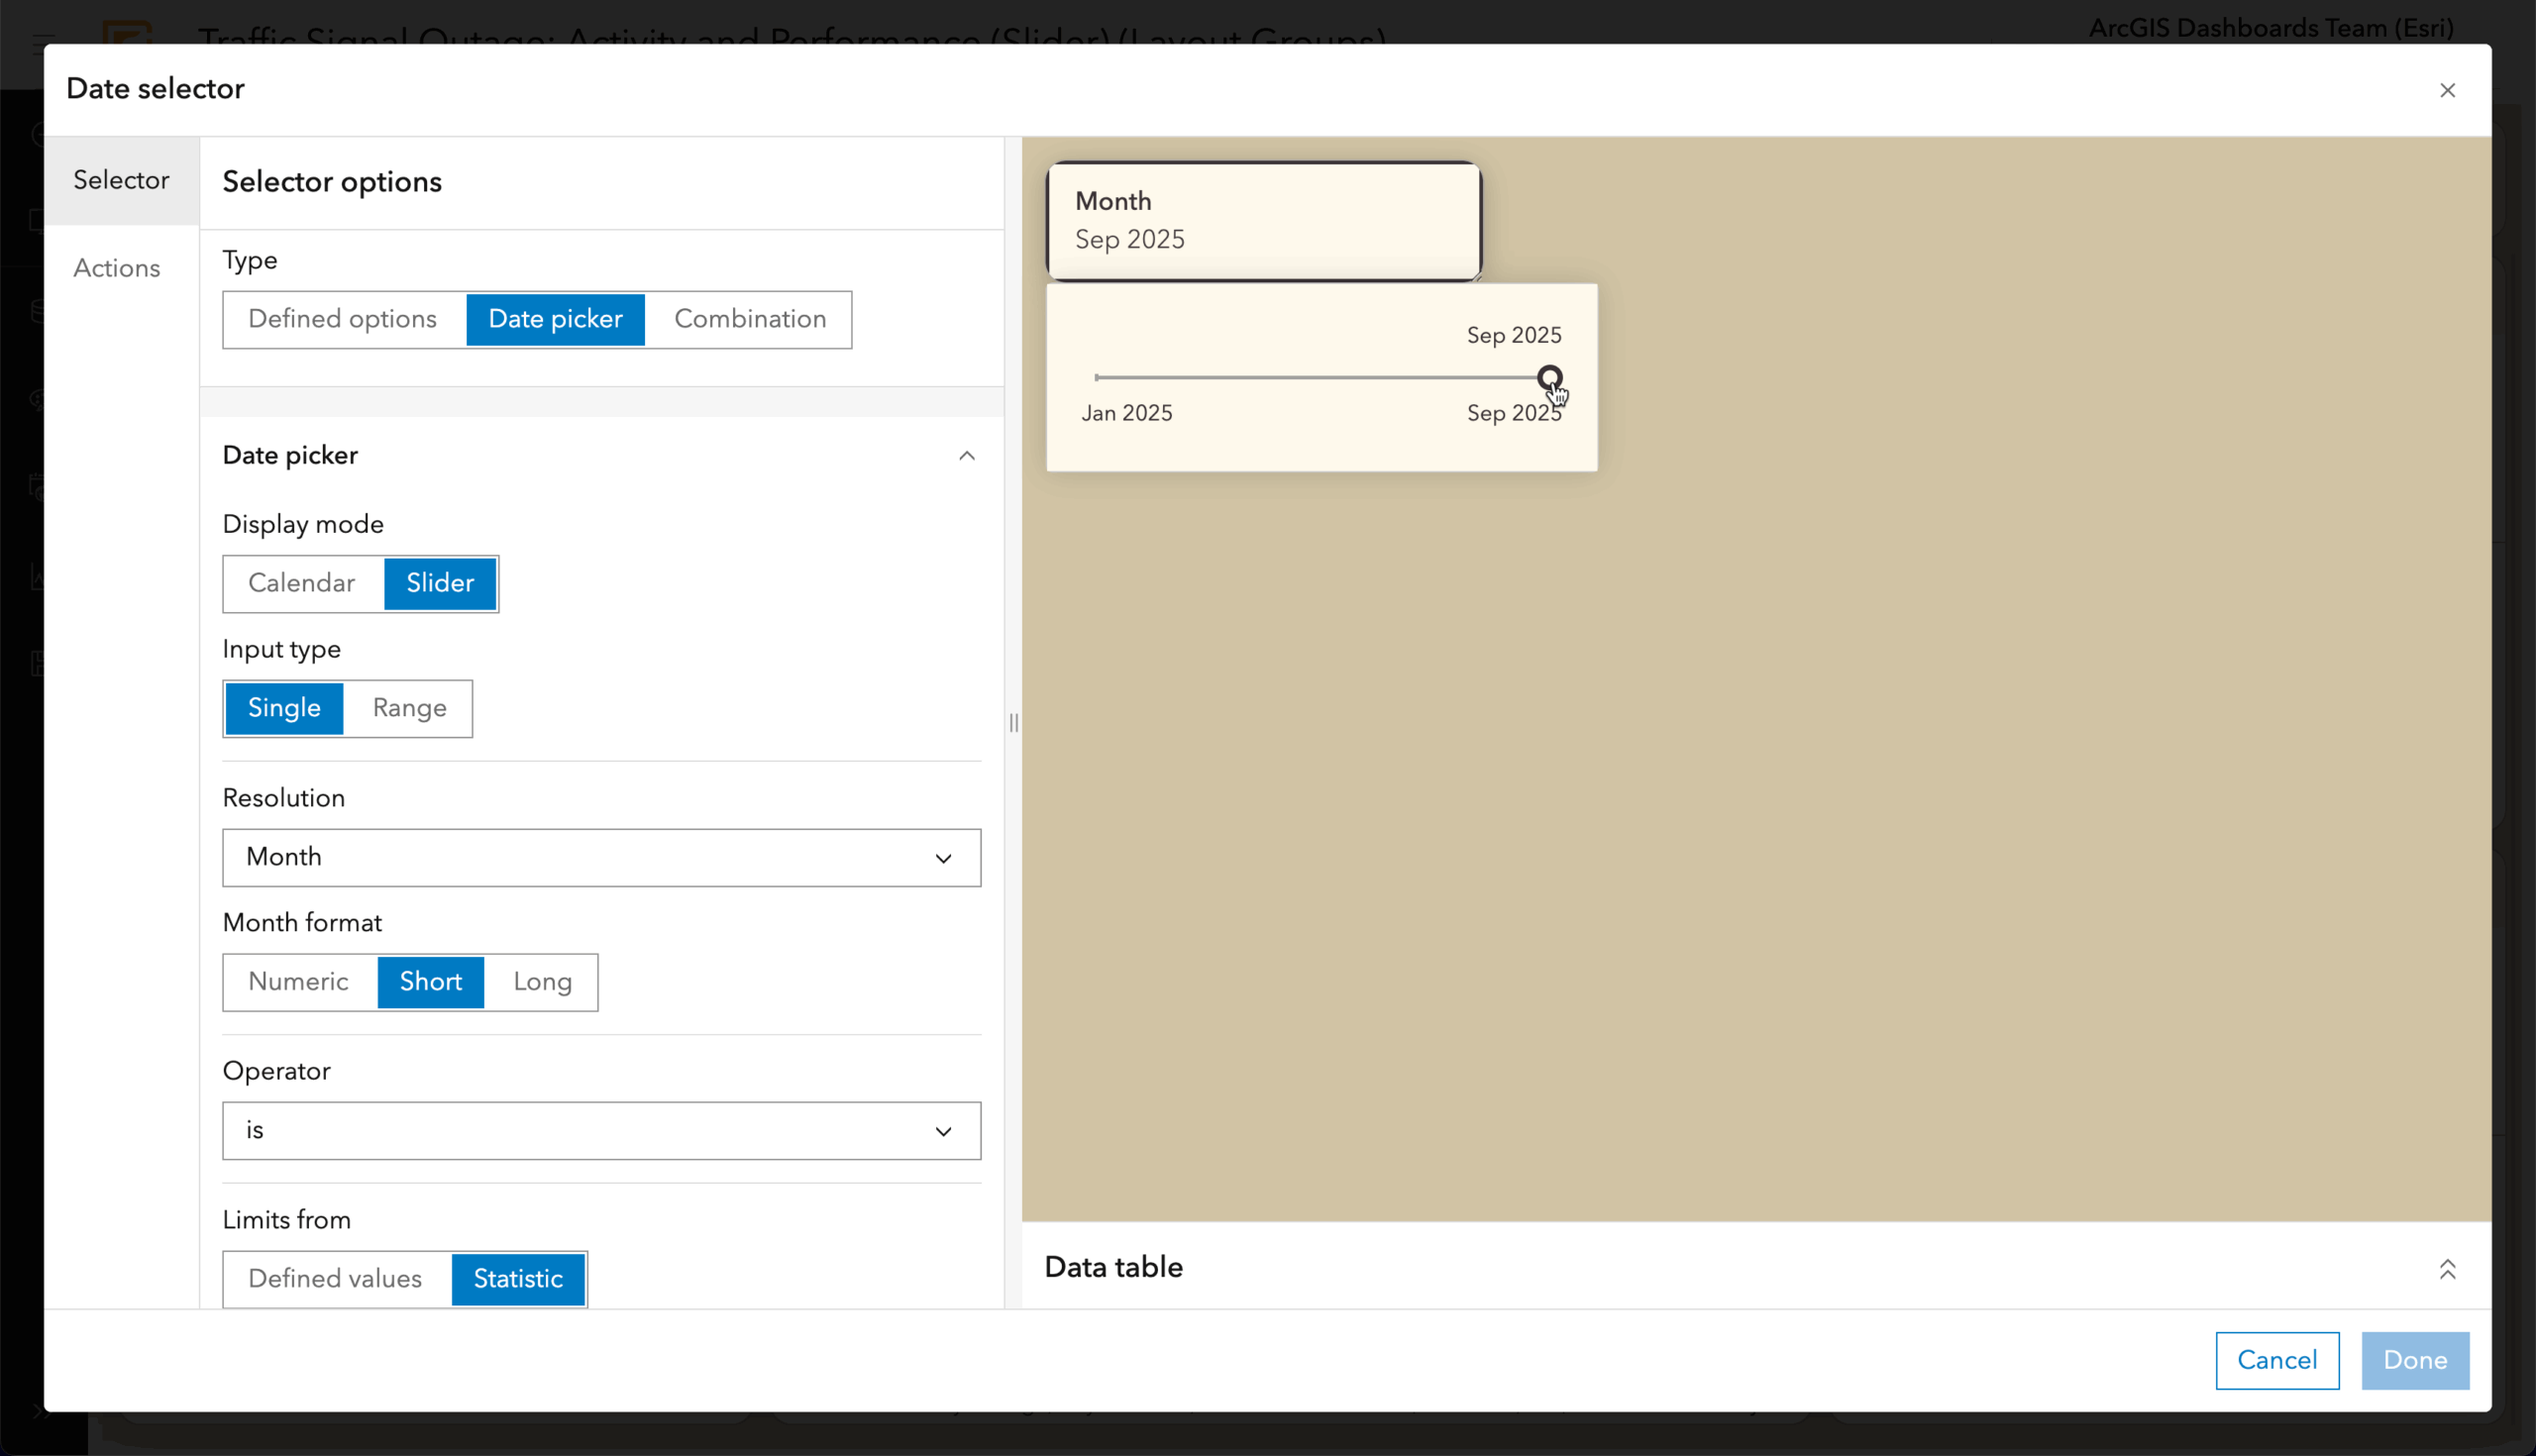
Task: Select the Month preview element
Action: coord(1263,220)
